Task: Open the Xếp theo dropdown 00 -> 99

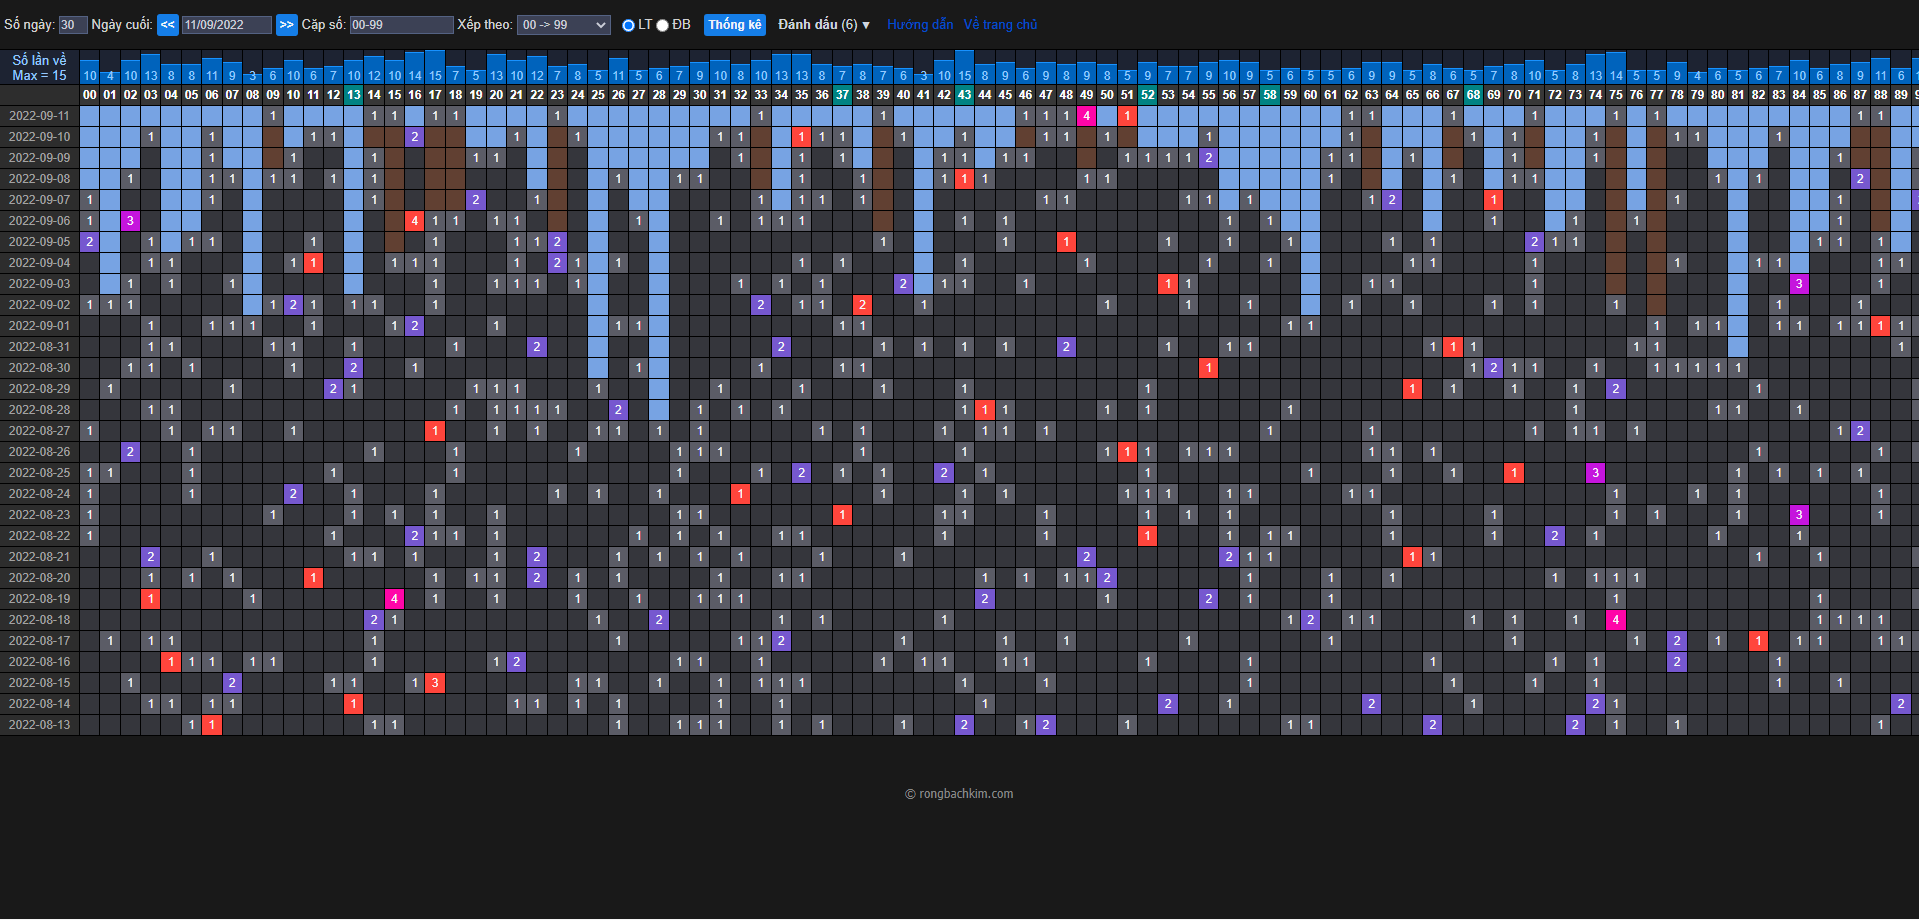Action: pos(563,25)
